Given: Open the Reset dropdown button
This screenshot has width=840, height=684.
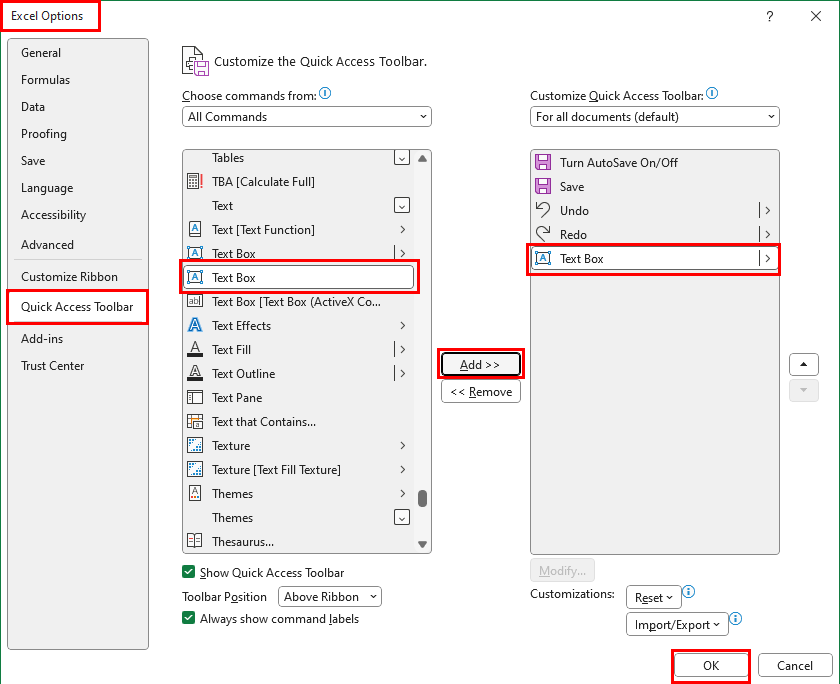Looking at the screenshot, I should [654, 597].
